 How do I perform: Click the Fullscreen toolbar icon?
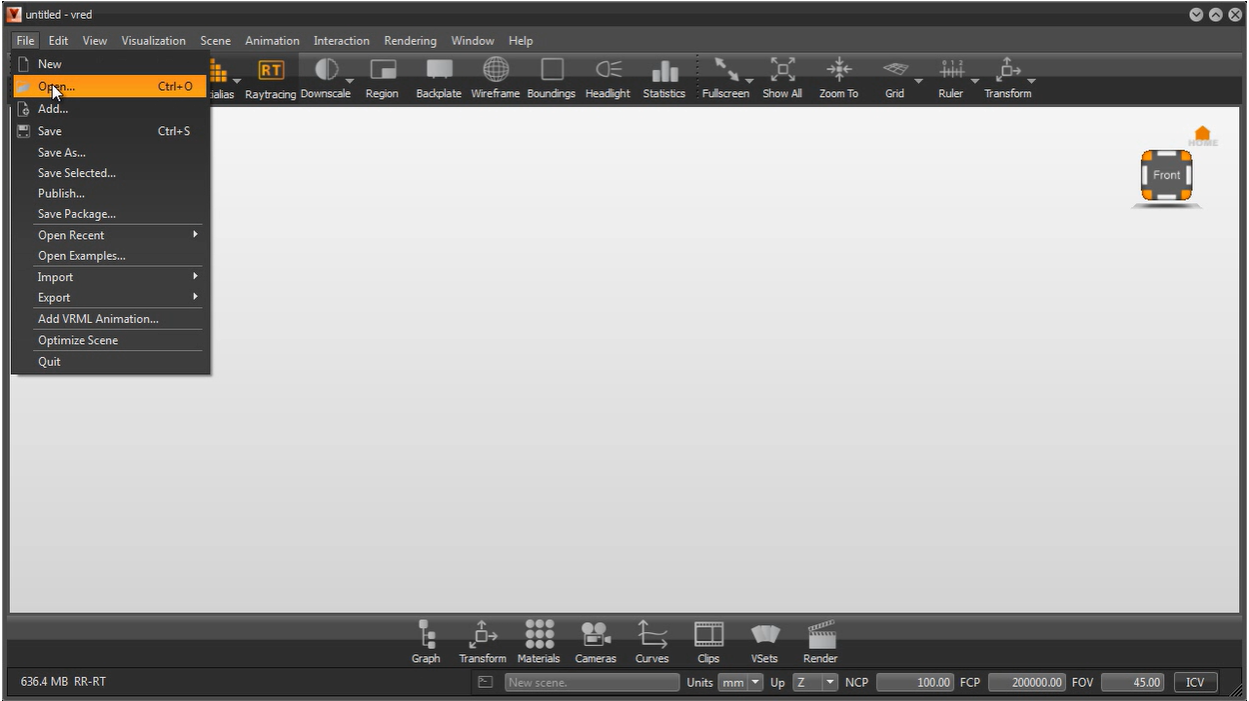click(x=726, y=70)
